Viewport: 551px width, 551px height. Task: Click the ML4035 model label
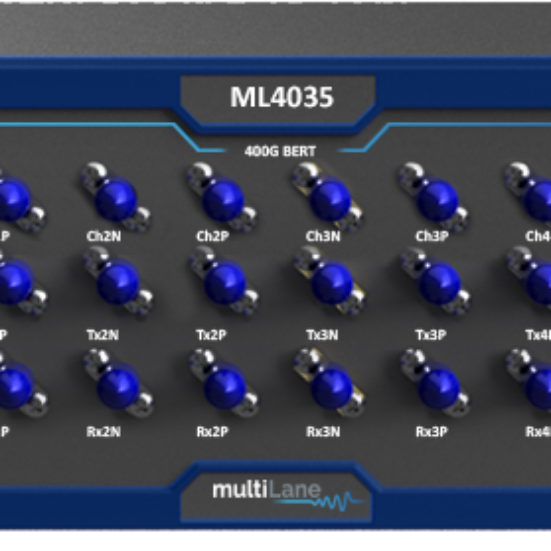[281, 97]
